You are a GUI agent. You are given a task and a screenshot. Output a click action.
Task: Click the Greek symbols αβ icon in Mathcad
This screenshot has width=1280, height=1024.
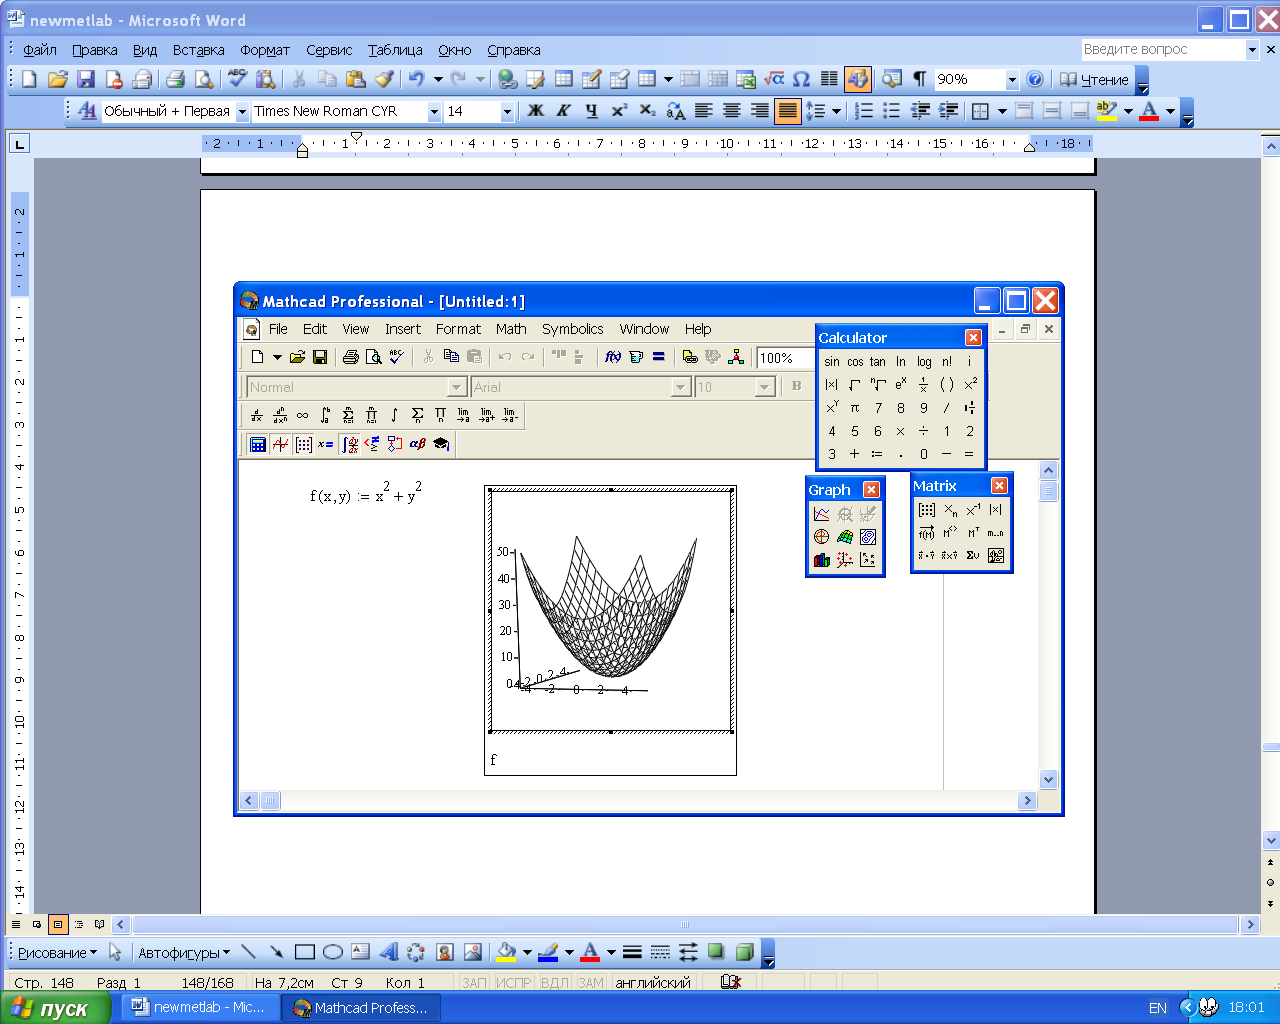(417, 444)
